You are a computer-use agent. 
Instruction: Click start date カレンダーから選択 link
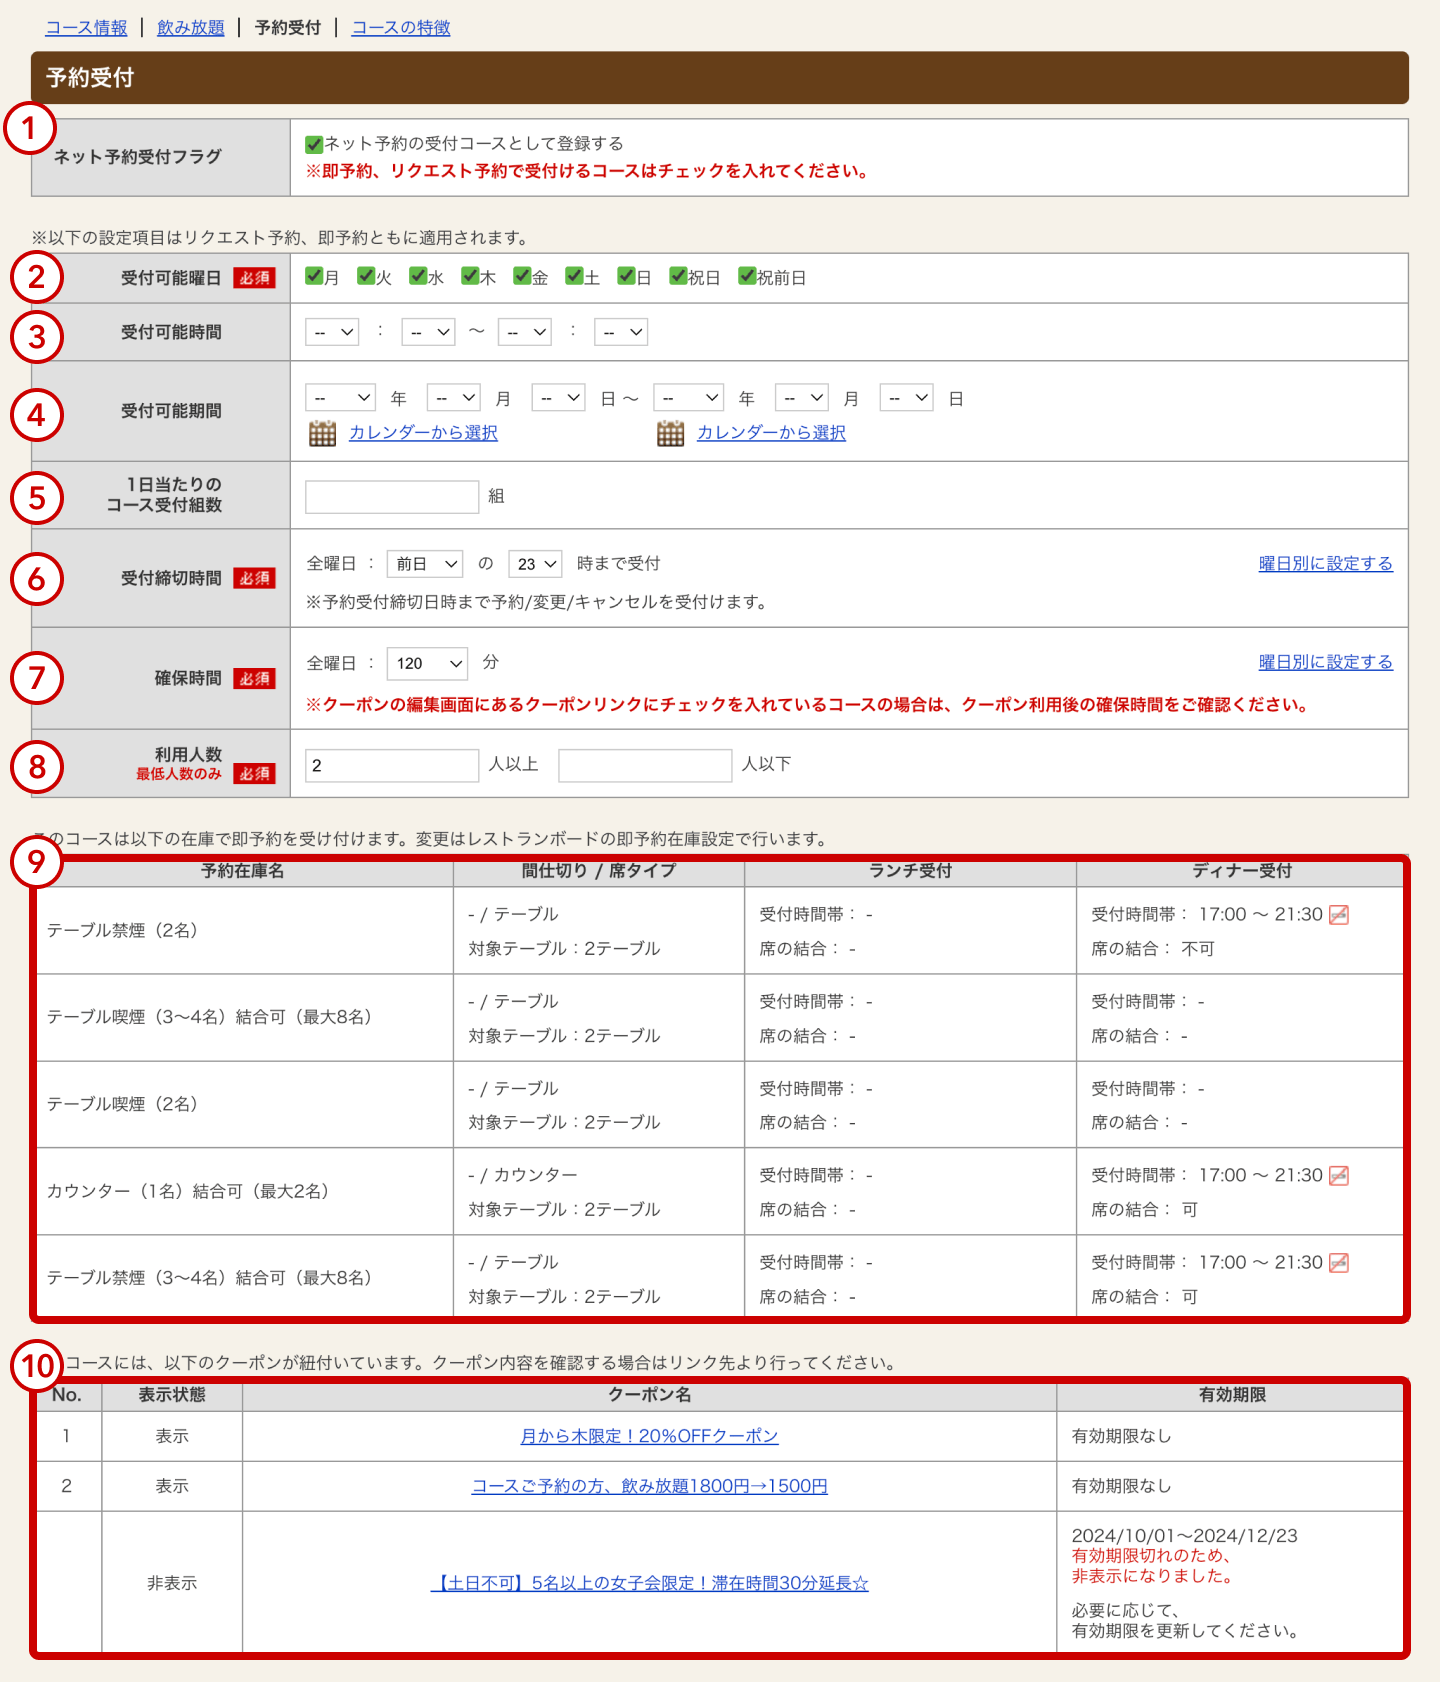click(423, 433)
